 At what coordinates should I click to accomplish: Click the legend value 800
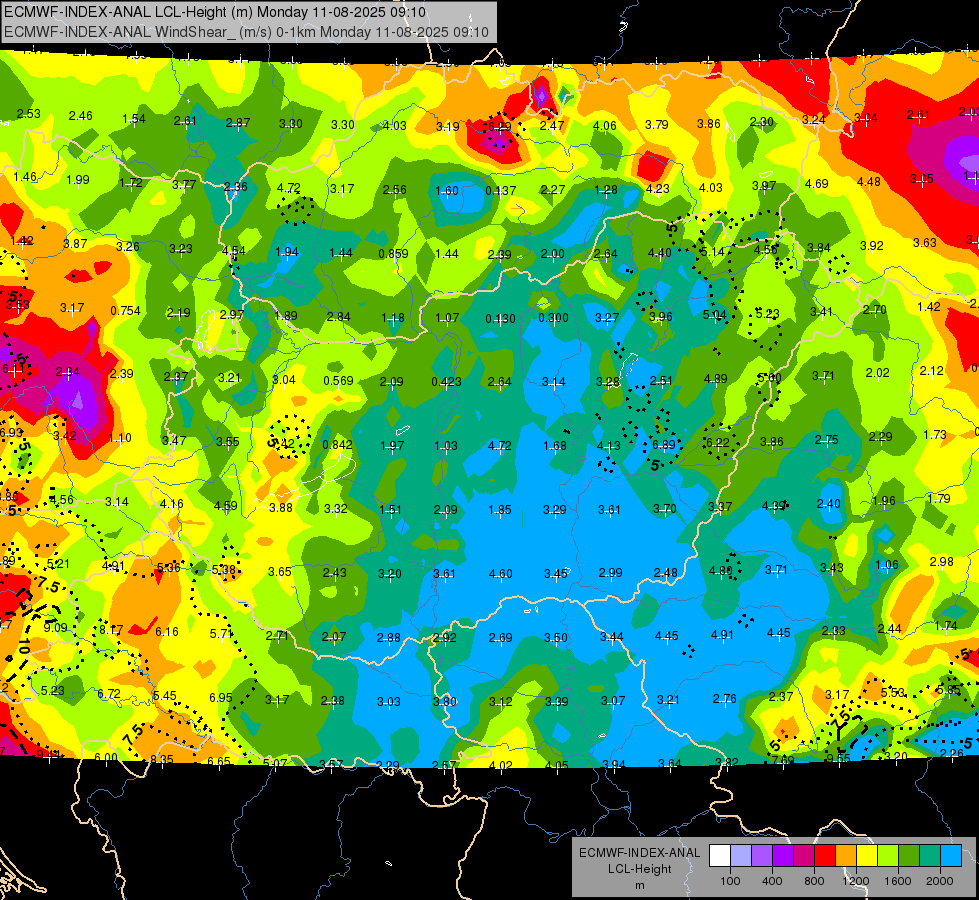814,881
